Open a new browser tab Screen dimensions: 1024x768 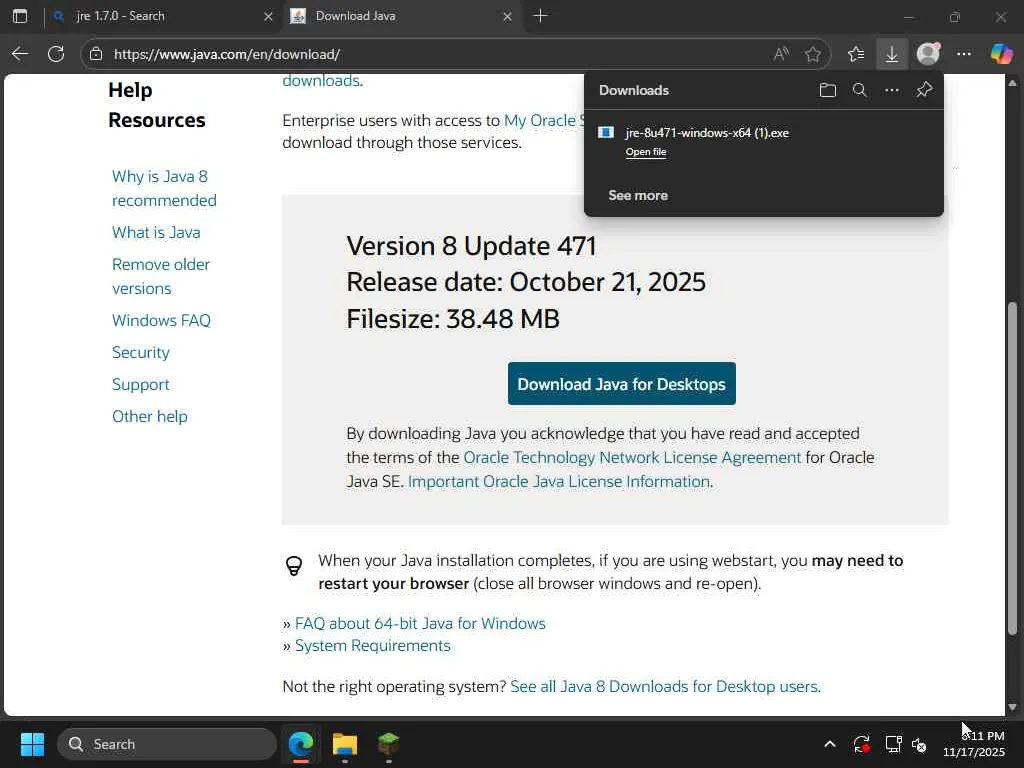541,16
